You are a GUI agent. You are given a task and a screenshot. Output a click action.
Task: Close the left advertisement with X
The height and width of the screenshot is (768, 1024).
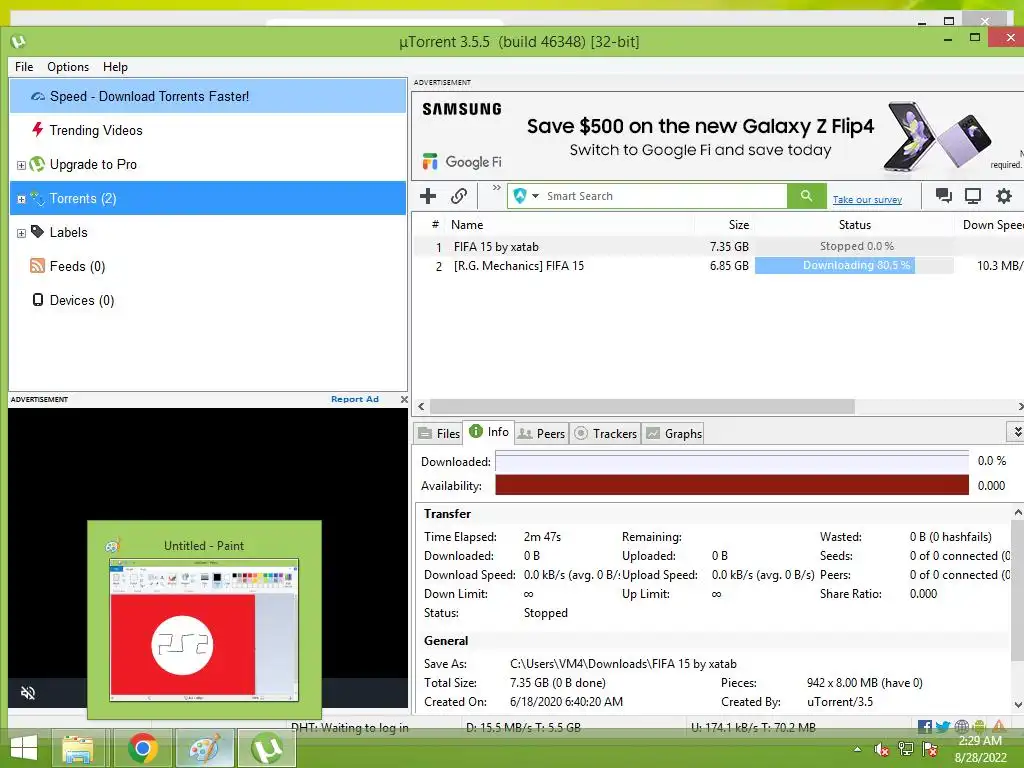click(404, 399)
